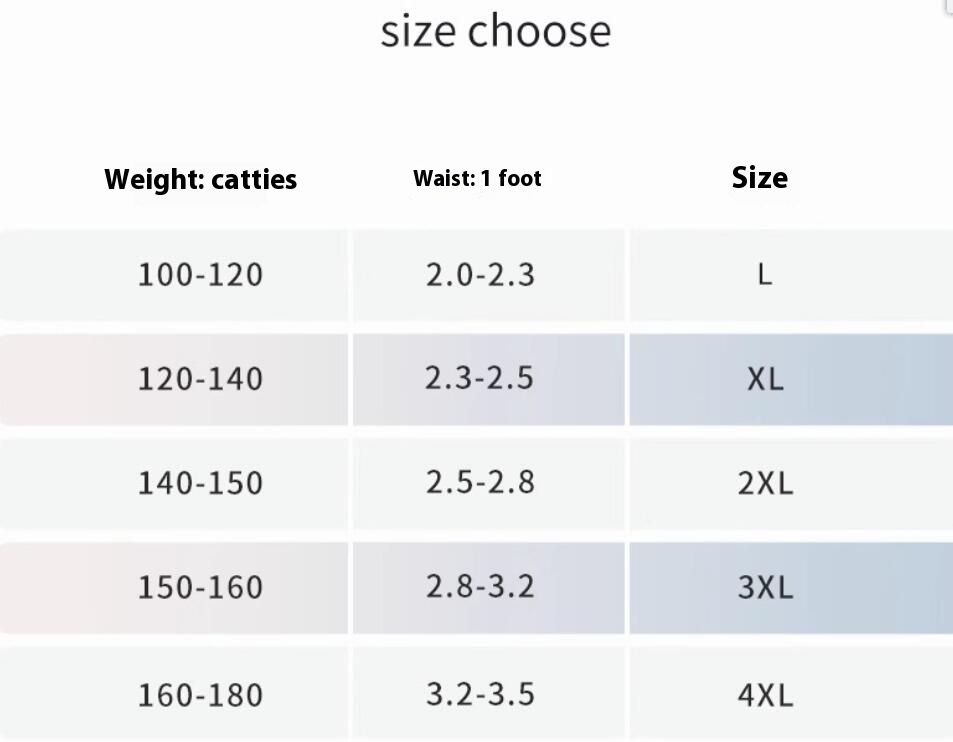Click the bold "Size" column header
Viewport: 953px width, 742px height.
pos(759,178)
